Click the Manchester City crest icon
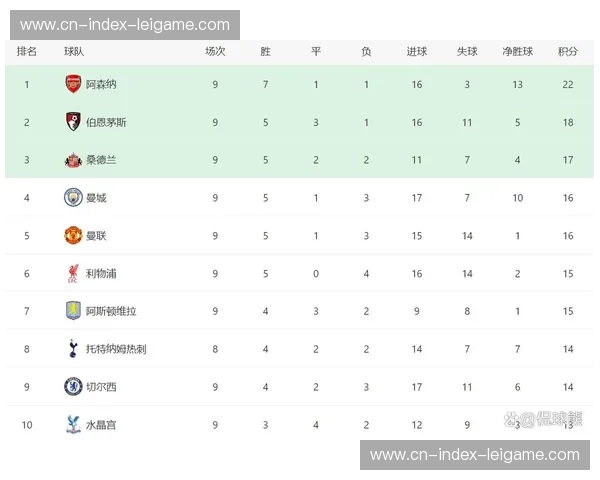600x480 pixels. coord(73,198)
